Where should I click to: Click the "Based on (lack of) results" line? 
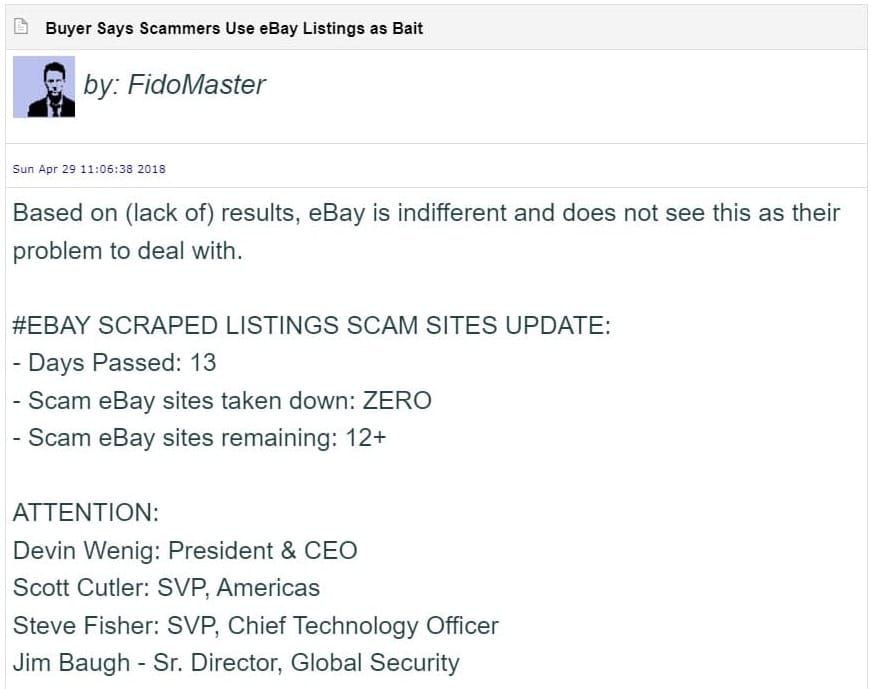pyautogui.click(x=427, y=213)
